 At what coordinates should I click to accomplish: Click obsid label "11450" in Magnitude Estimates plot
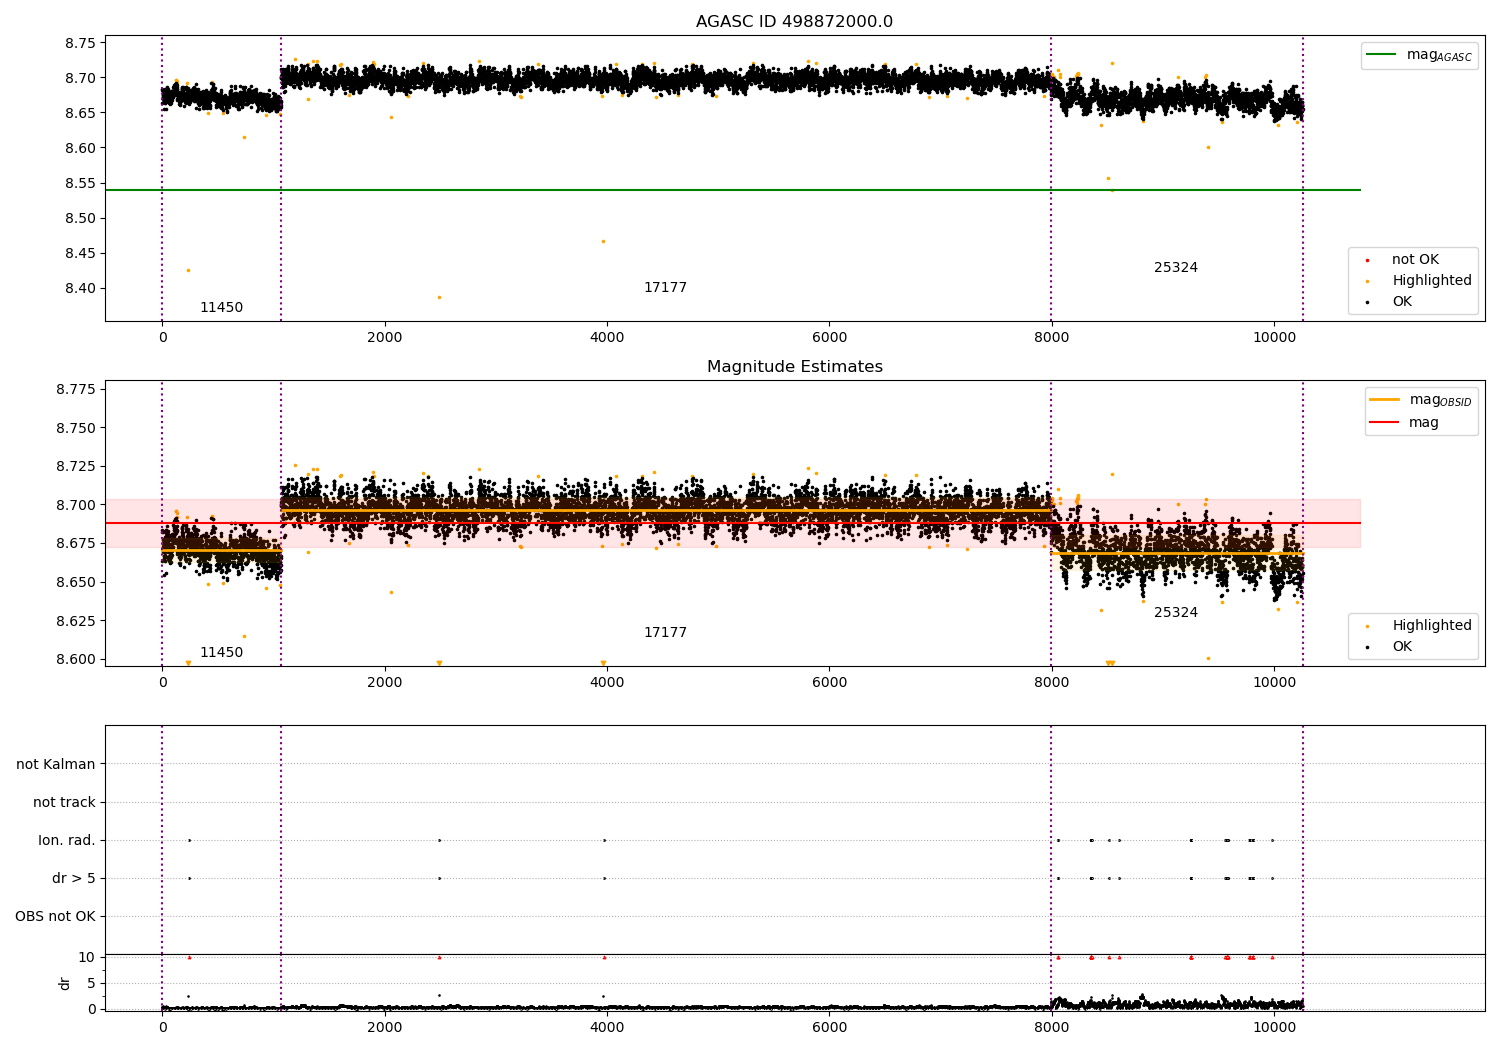click(x=221, y=653)
